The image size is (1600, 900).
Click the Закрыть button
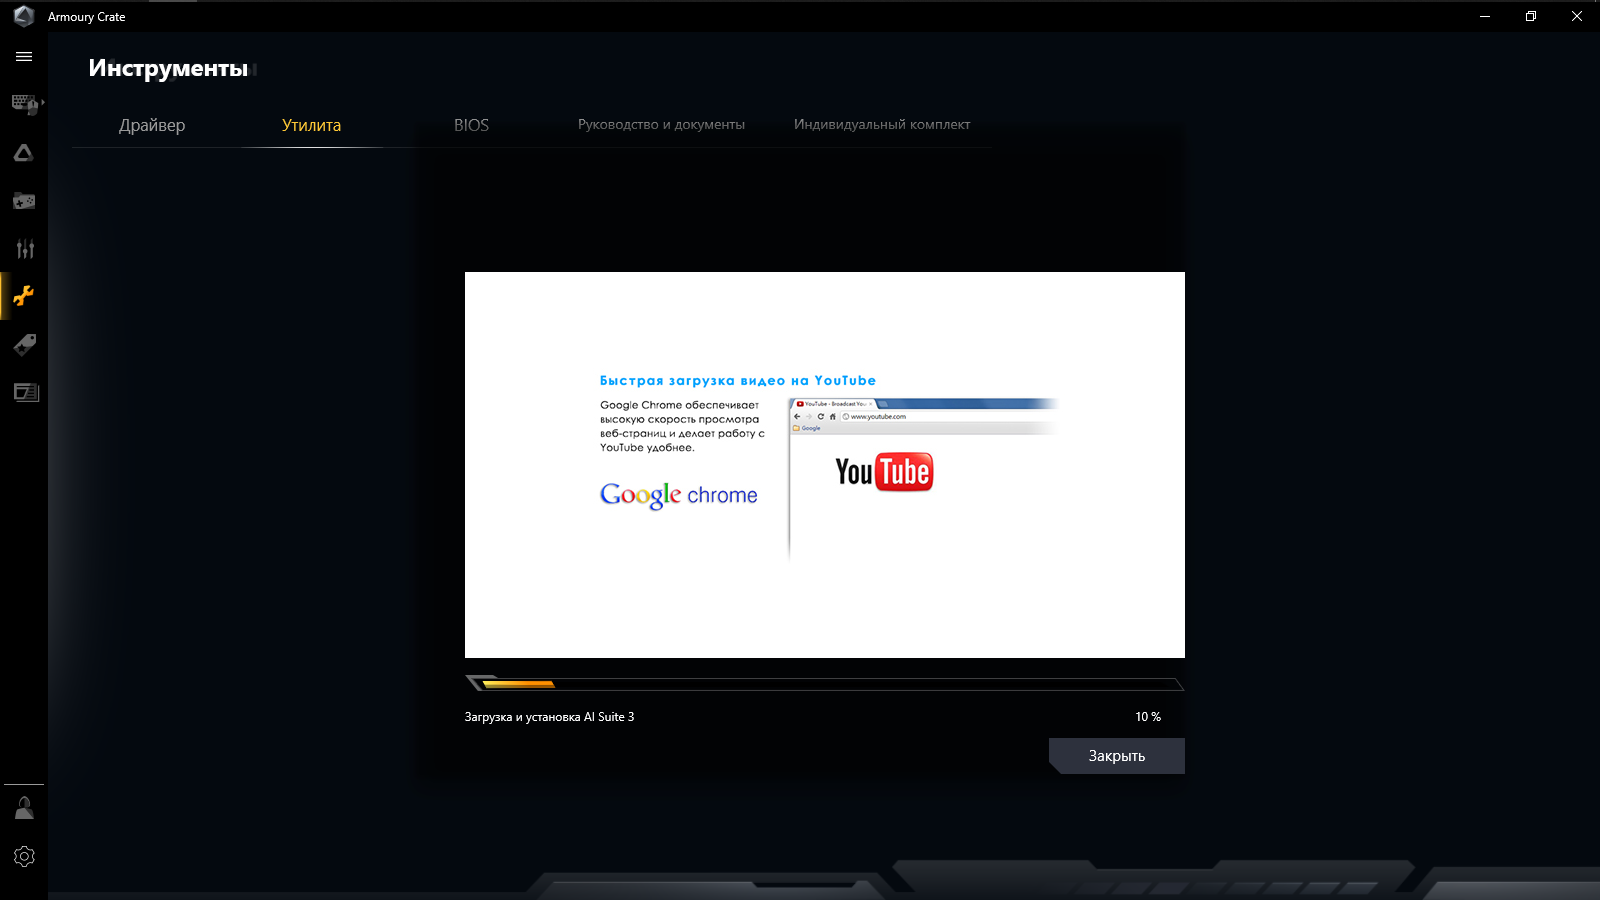1117,756
